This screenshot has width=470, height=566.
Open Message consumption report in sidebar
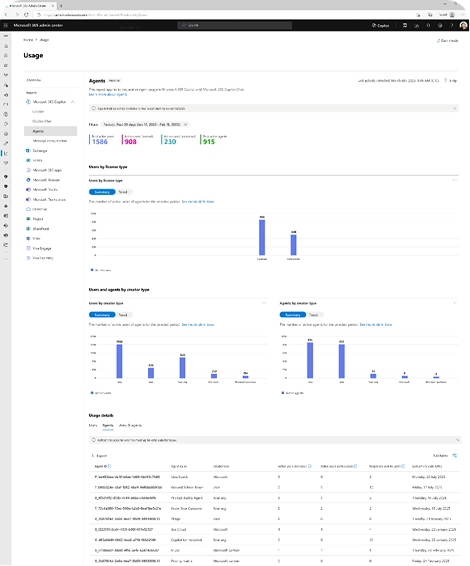click(x=50, y=141)
